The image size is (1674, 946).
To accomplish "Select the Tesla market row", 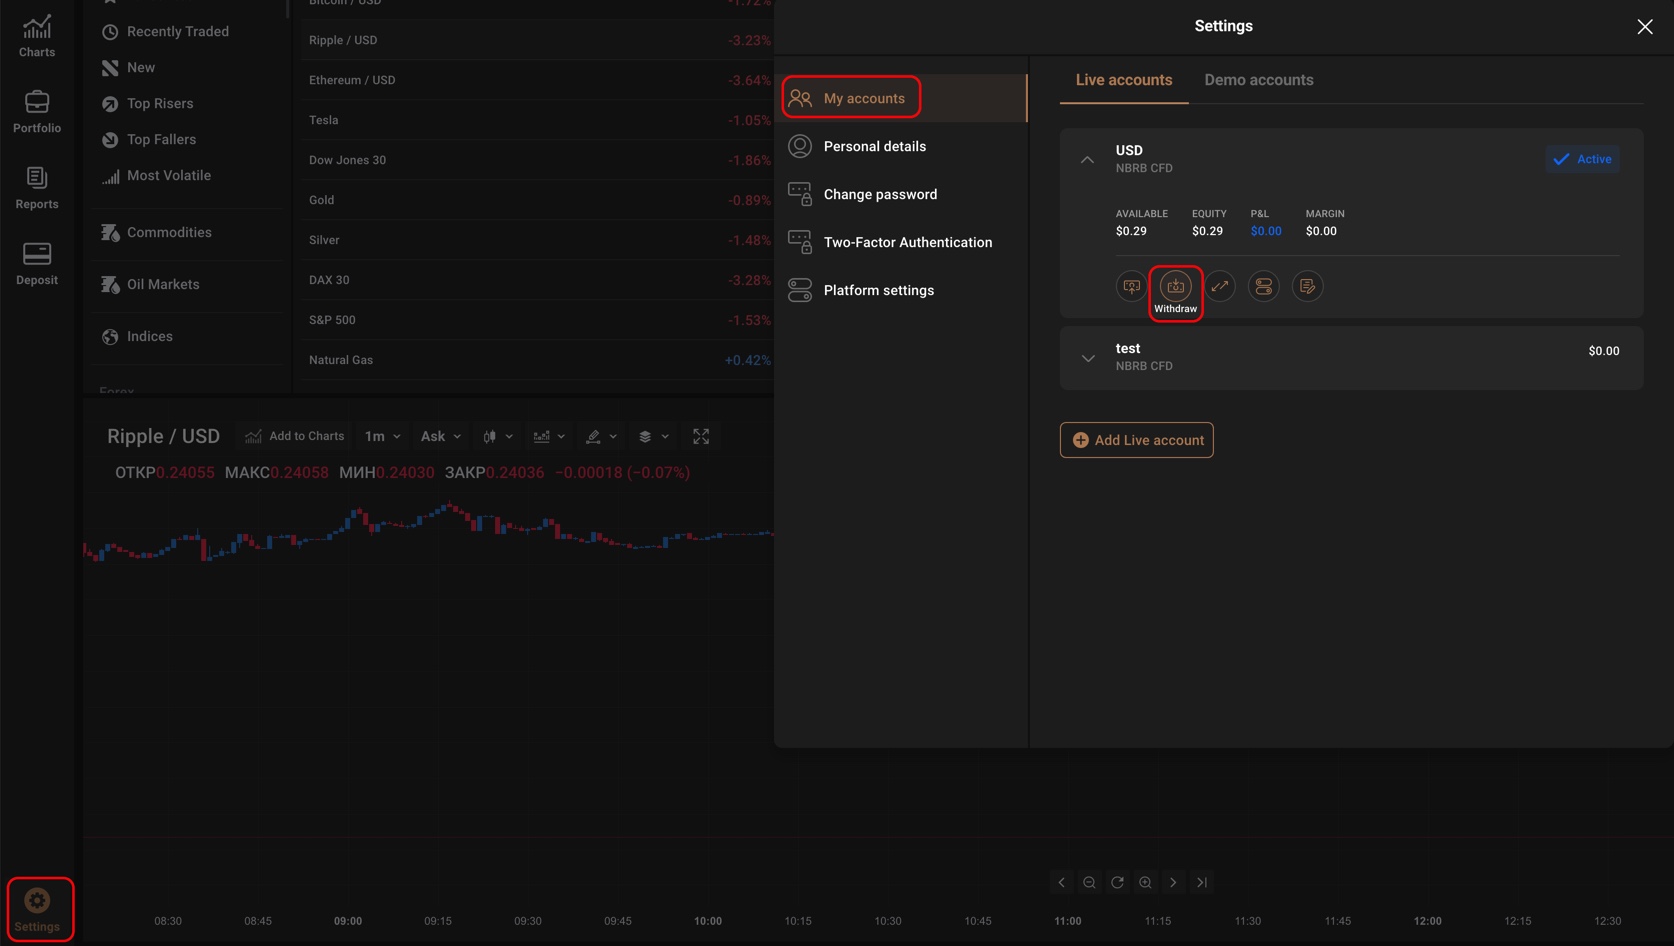I will [538, 120].
